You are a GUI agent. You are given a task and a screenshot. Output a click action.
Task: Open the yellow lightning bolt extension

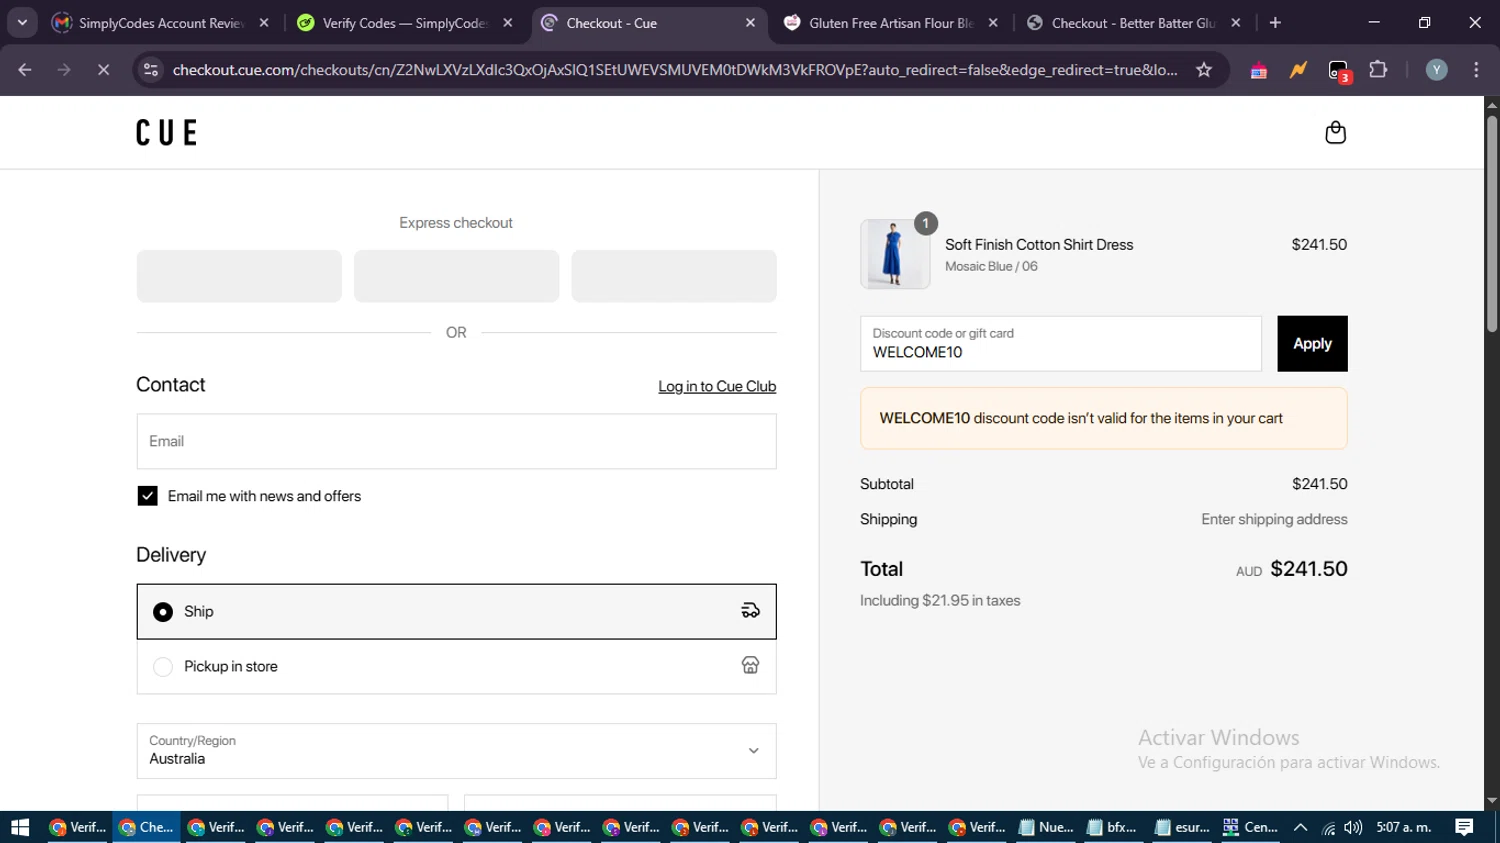point(1298,70)
